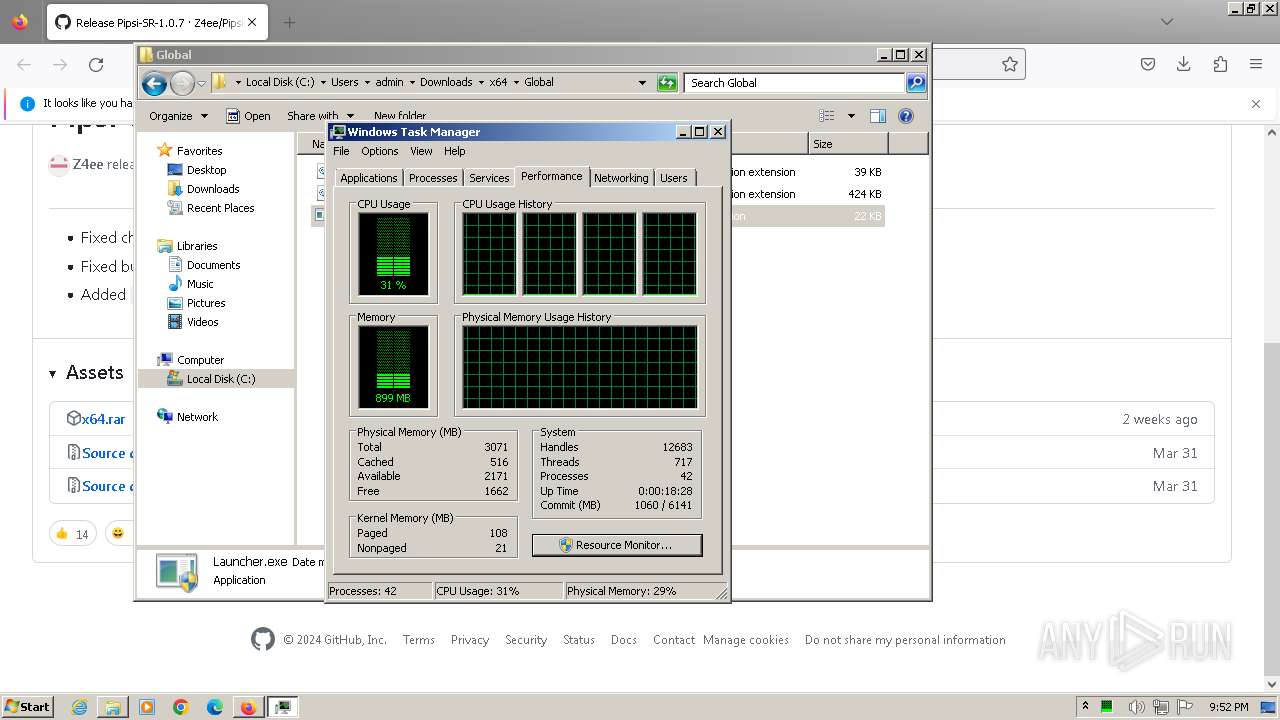Open Task Manager File menu
The height and width of the screenshot is (720, 1280).
(341, 151)
